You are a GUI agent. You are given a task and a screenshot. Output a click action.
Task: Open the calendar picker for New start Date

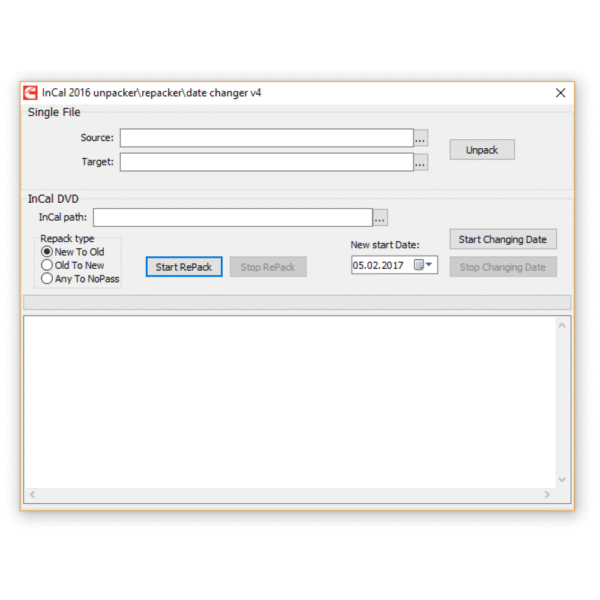point(424,265)
